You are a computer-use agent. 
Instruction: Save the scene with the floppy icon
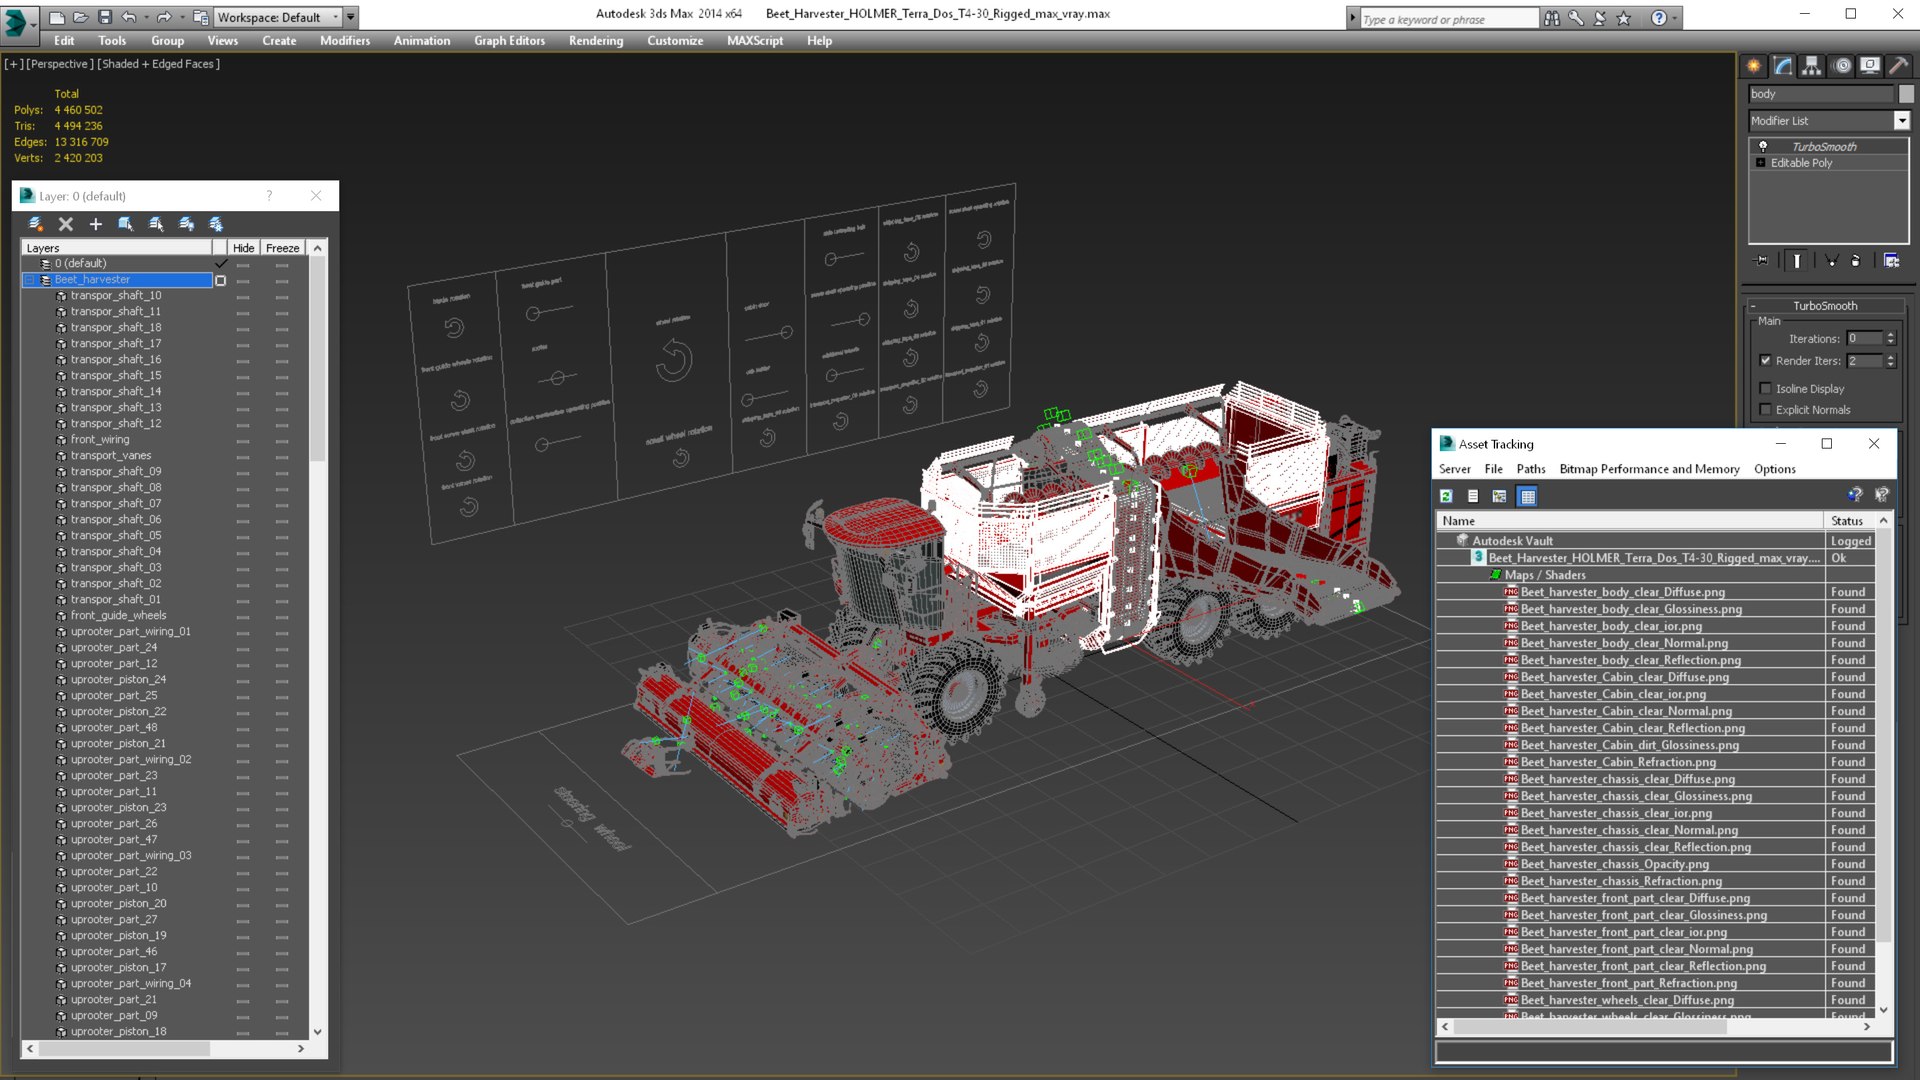click(105, 17)
